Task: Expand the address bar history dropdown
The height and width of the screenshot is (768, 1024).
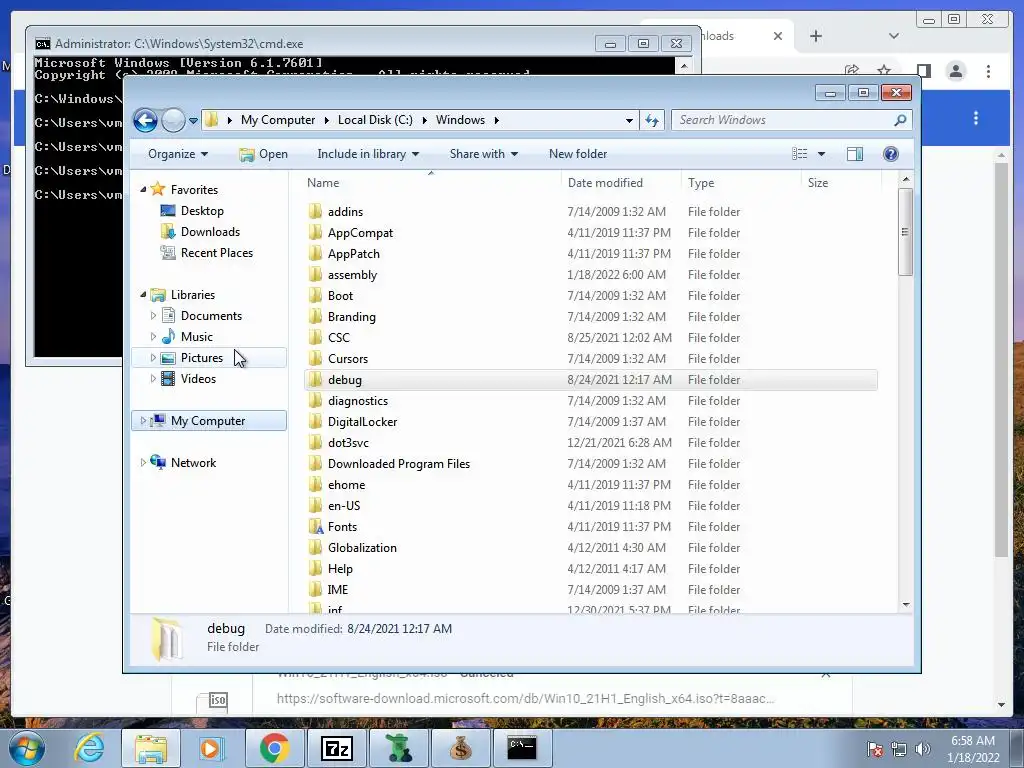Action: 629,121
